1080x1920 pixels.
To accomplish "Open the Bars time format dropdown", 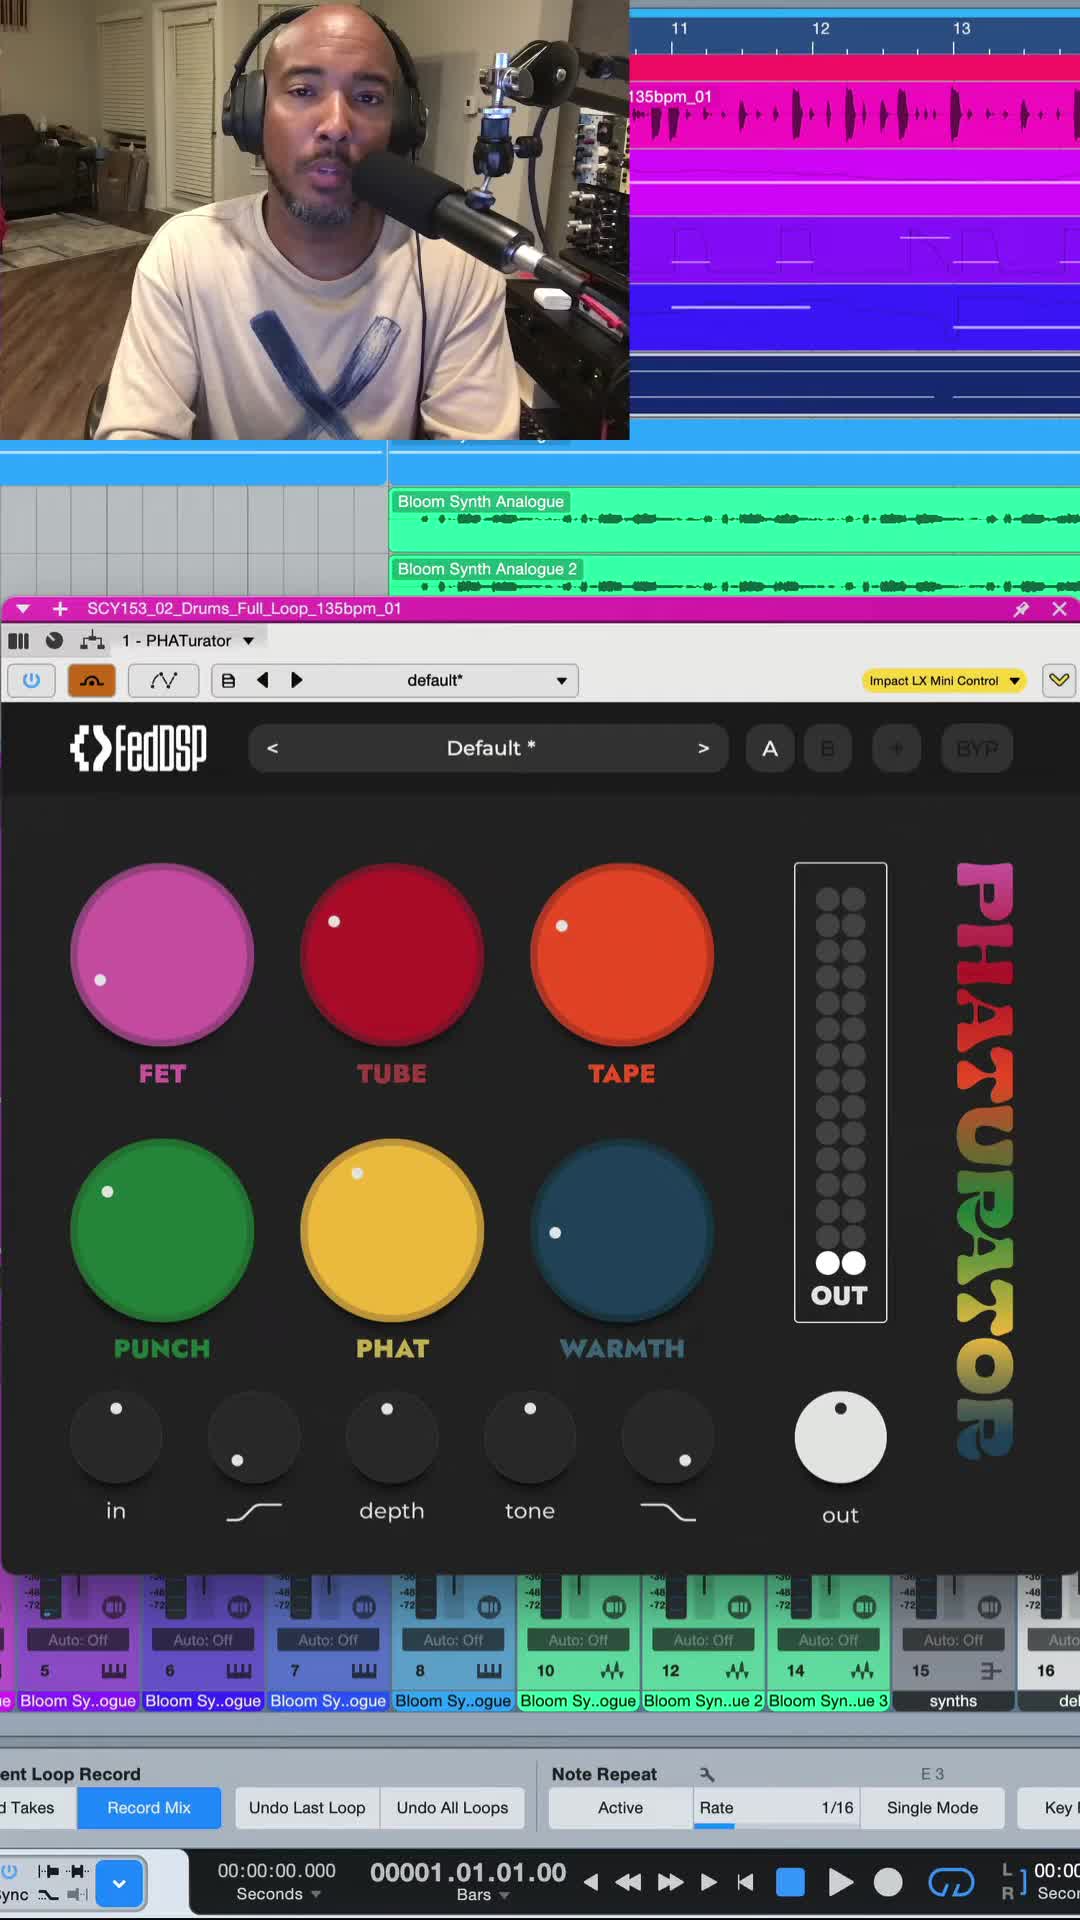I will [x=483, y=1895].
